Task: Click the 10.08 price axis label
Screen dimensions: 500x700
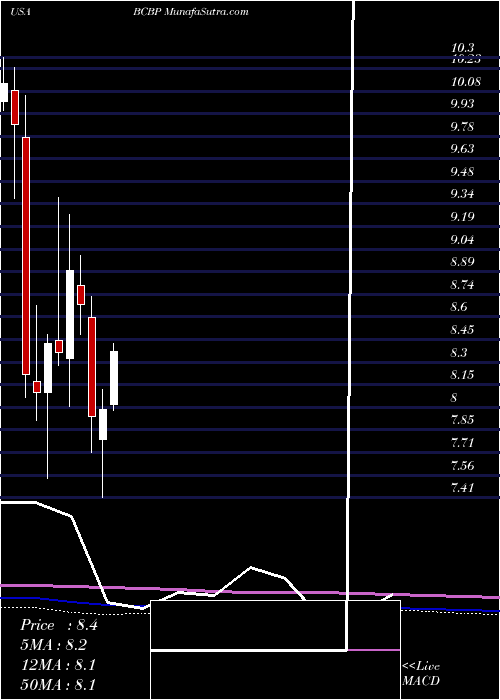Action: 466,82
